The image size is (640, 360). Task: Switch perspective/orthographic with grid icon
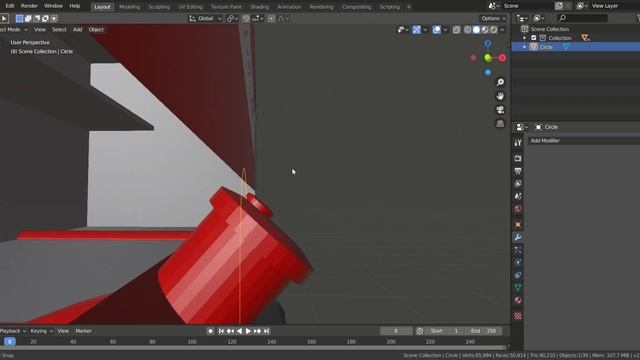pyautogui.click(x=500, y=123)
